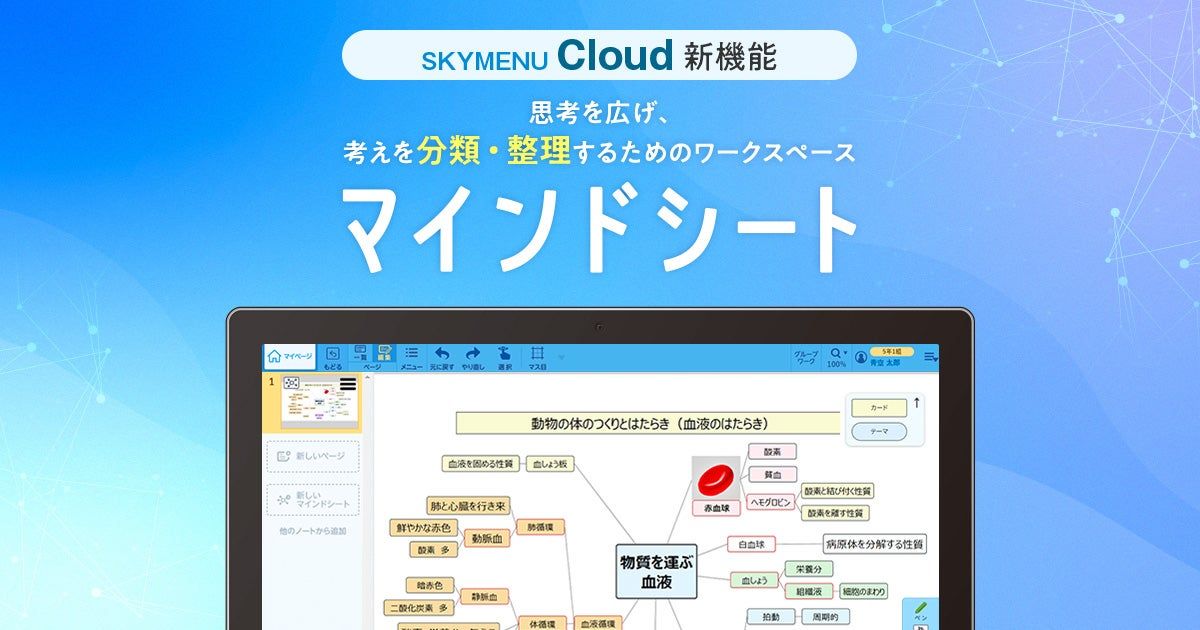Switch to page 一覧 list view
This screenshot has width=1200, height=630.
[361, 353]
